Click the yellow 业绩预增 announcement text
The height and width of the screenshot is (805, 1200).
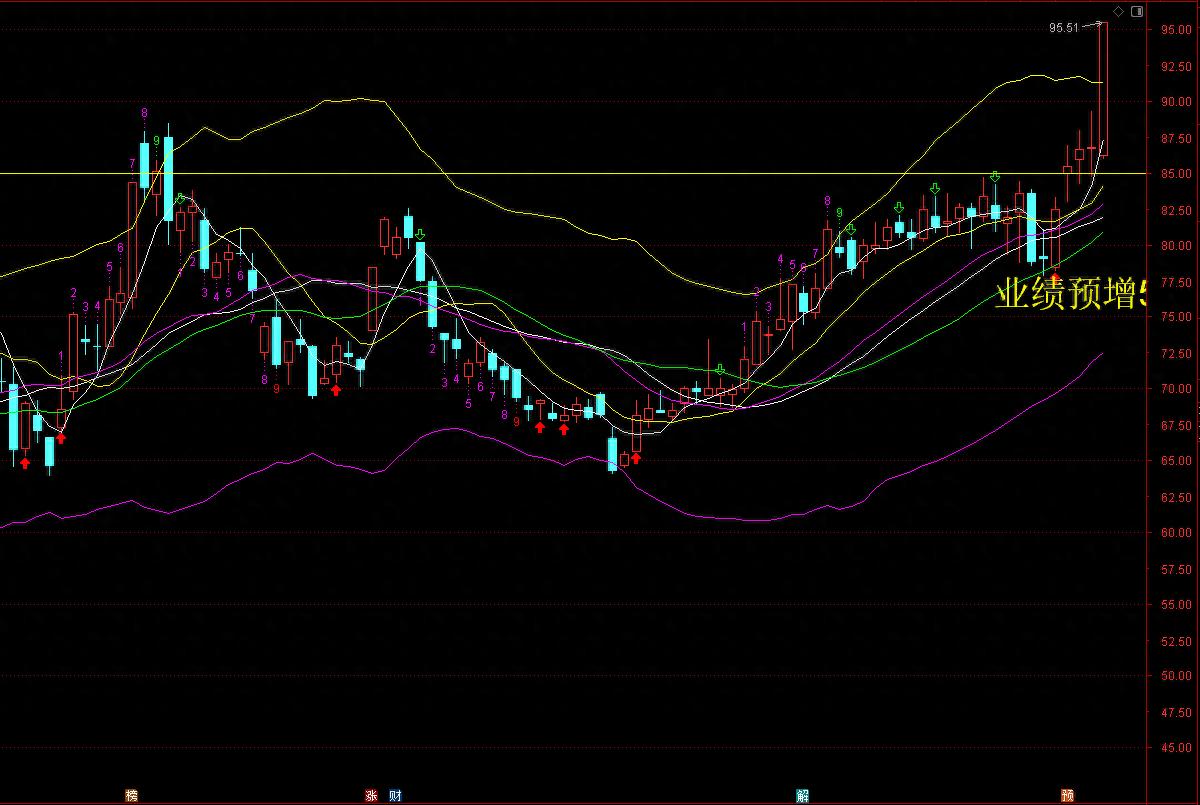(x=1071, y=294)
